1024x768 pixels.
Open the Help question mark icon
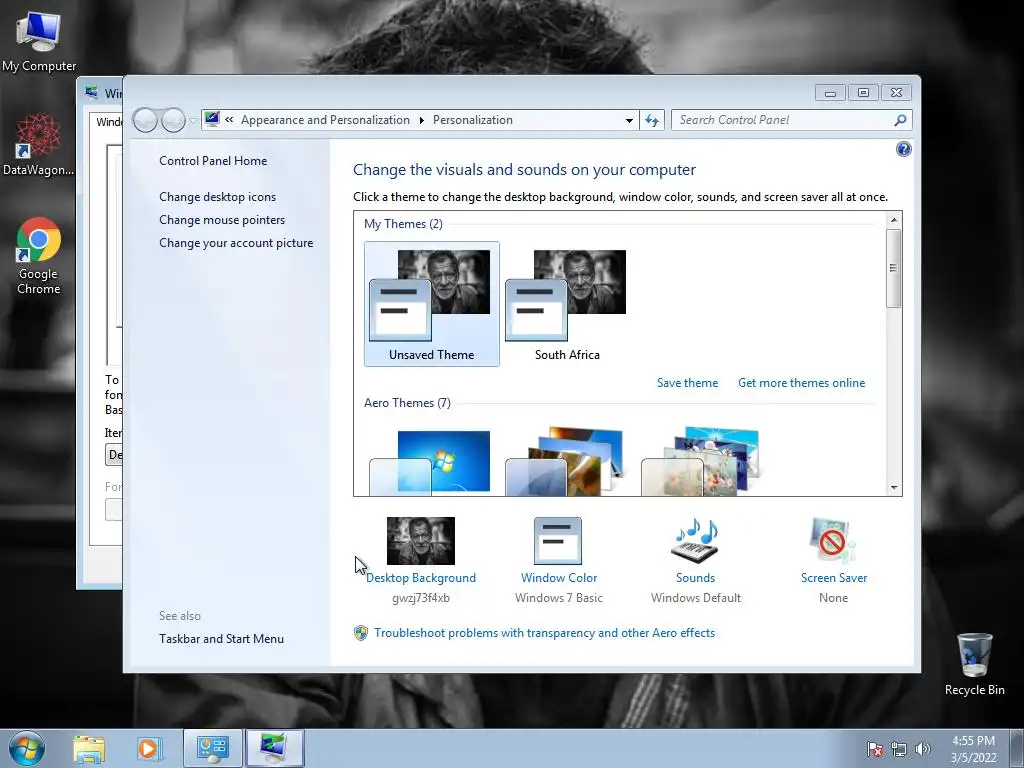tap(904, 150)
